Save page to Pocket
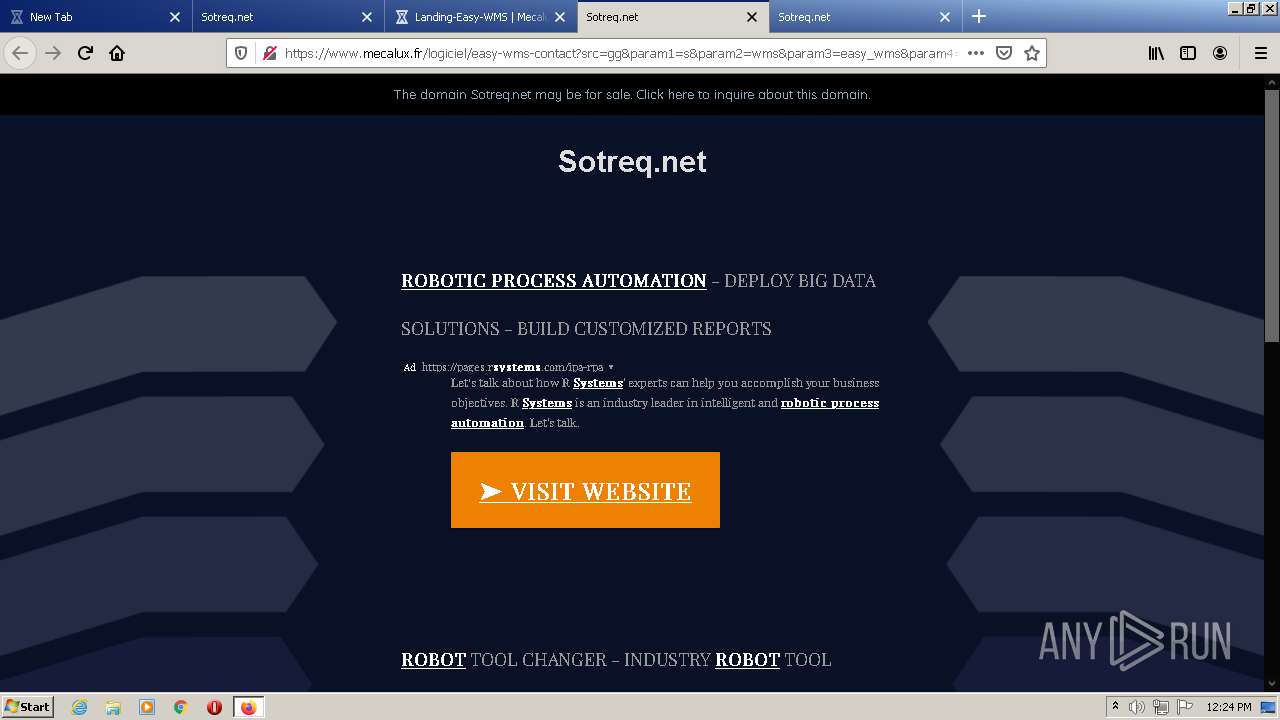 [1004, 53]
